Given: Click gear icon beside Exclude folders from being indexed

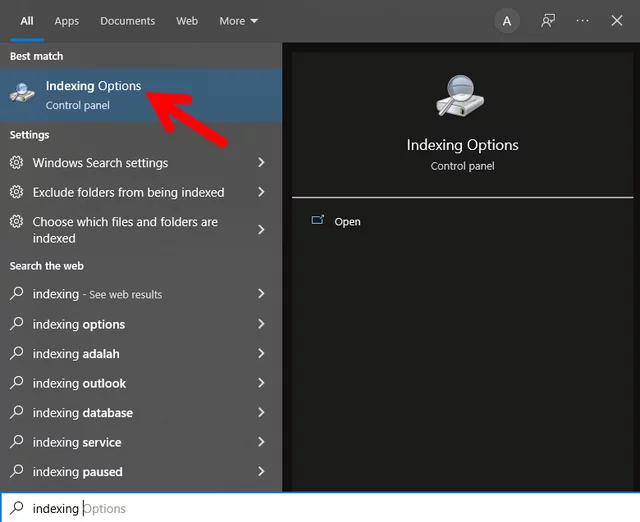Looking at the screenshot, I should tap(16, 192).
